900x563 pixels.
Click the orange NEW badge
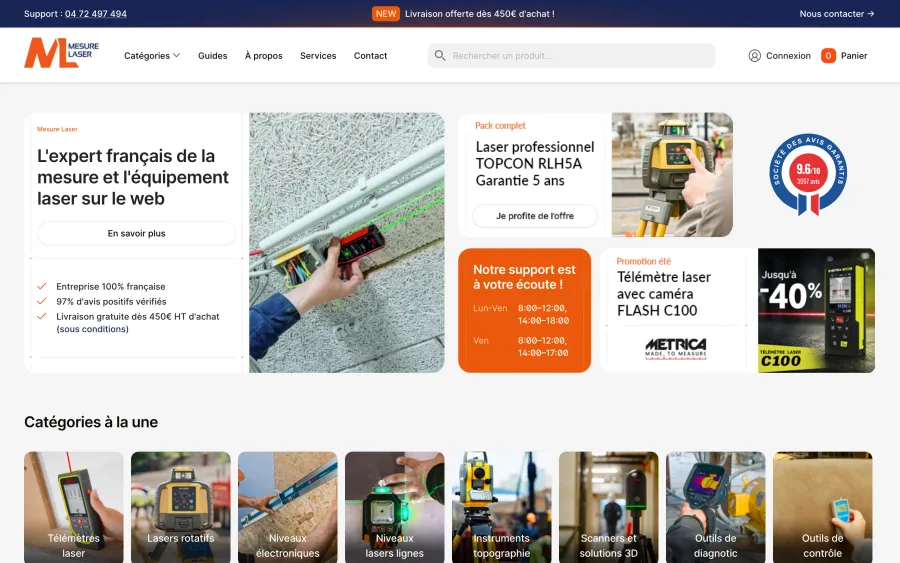click(386, 14)
